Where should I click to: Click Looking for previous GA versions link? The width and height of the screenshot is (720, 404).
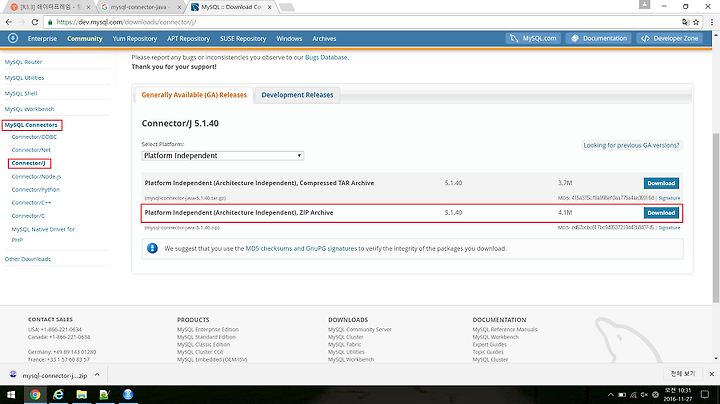tap(631, 145)
